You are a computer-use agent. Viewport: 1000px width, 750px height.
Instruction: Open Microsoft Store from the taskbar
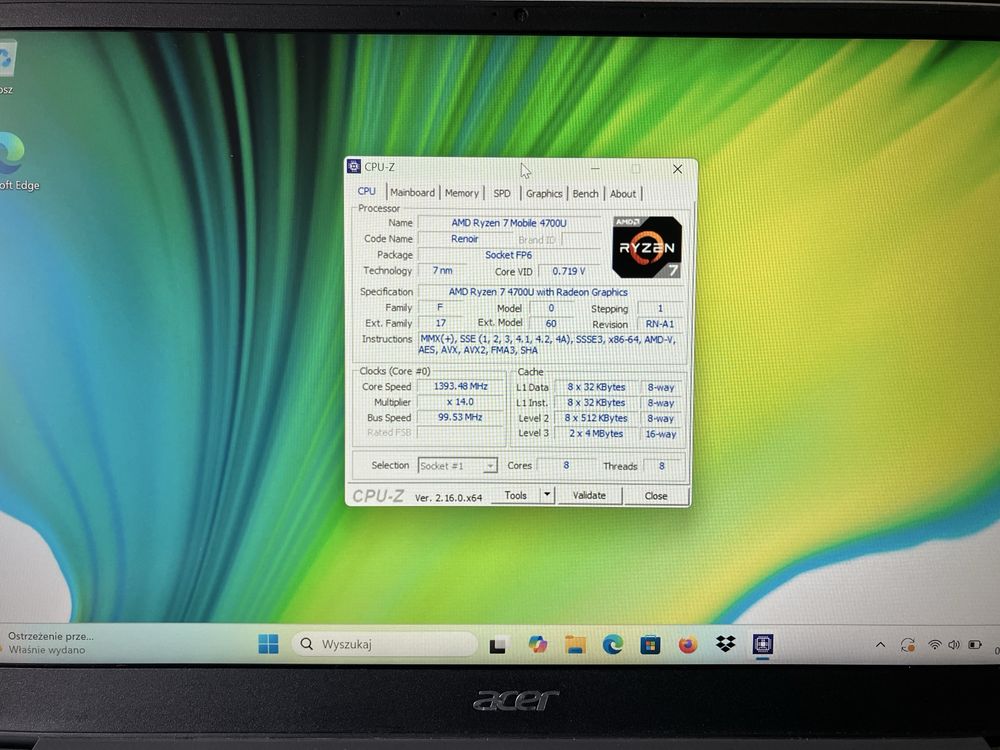(650, 645)
